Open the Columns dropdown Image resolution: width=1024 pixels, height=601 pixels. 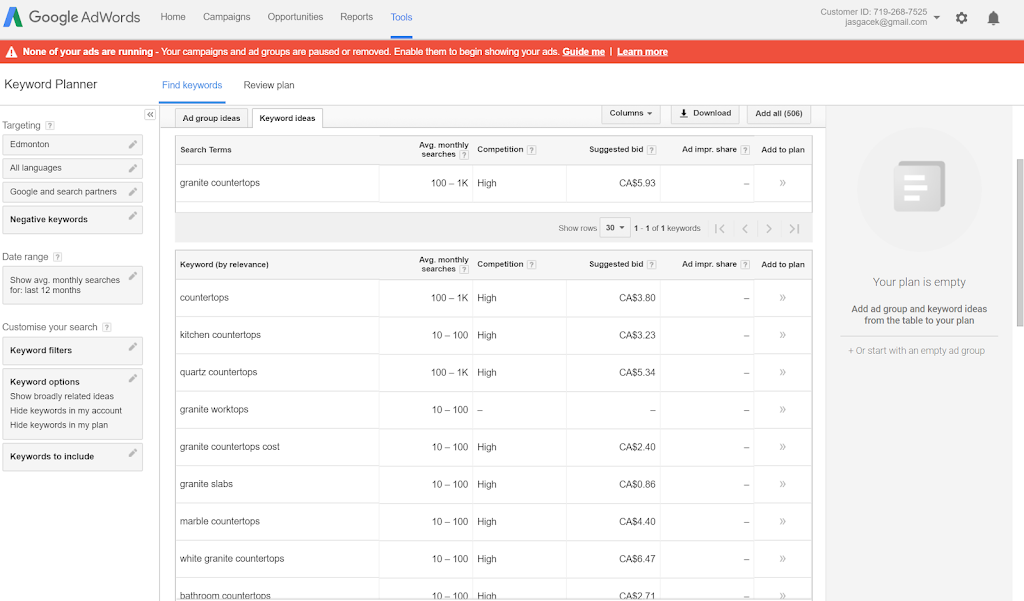pyautogui.click(x=631, y=114)
